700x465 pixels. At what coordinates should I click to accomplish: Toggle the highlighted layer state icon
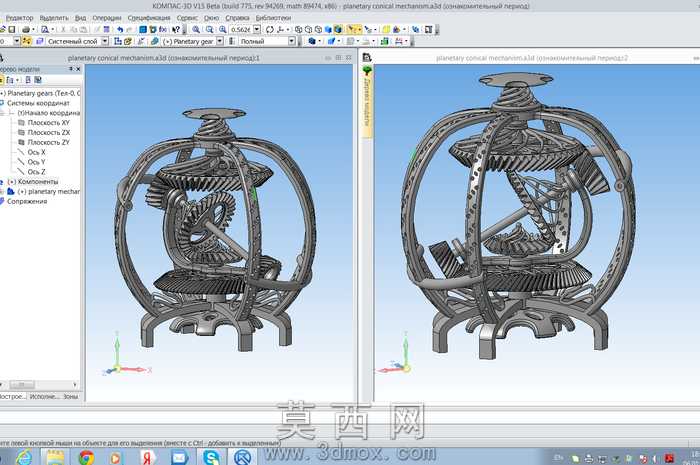point(26,41)
